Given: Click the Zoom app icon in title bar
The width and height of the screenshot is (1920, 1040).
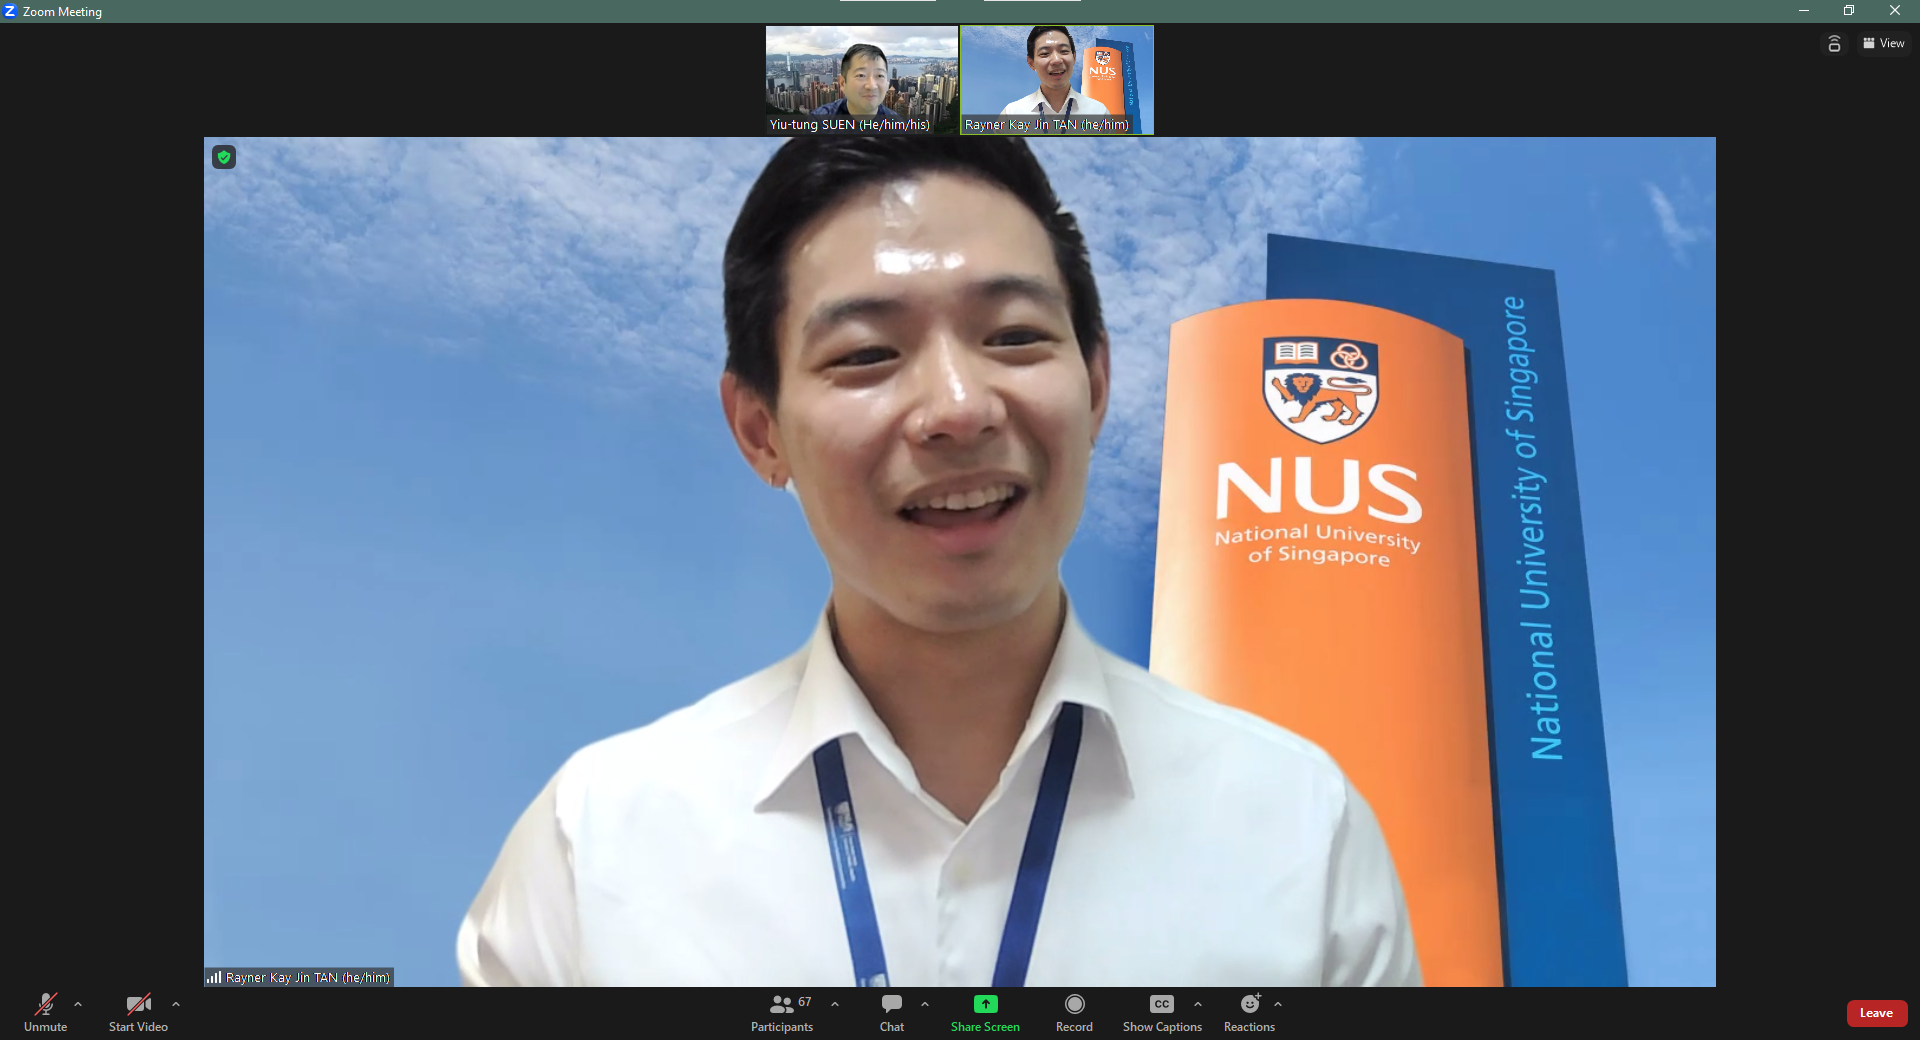Looking at the screenshot, I should pyautogui.click(x=10, y=11).
